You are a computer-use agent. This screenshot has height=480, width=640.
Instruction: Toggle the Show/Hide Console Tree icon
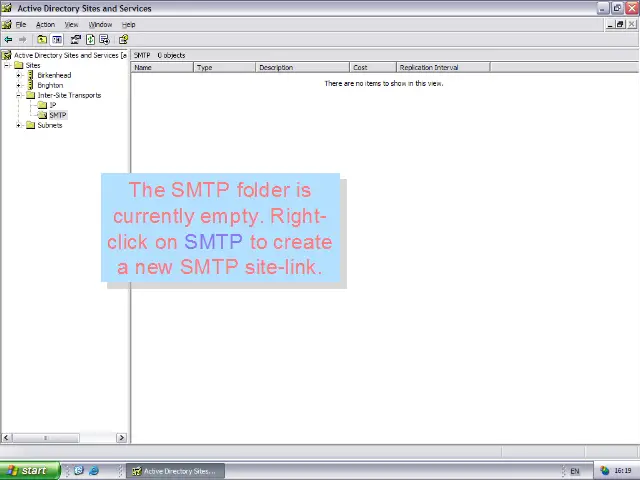(57, 40)
